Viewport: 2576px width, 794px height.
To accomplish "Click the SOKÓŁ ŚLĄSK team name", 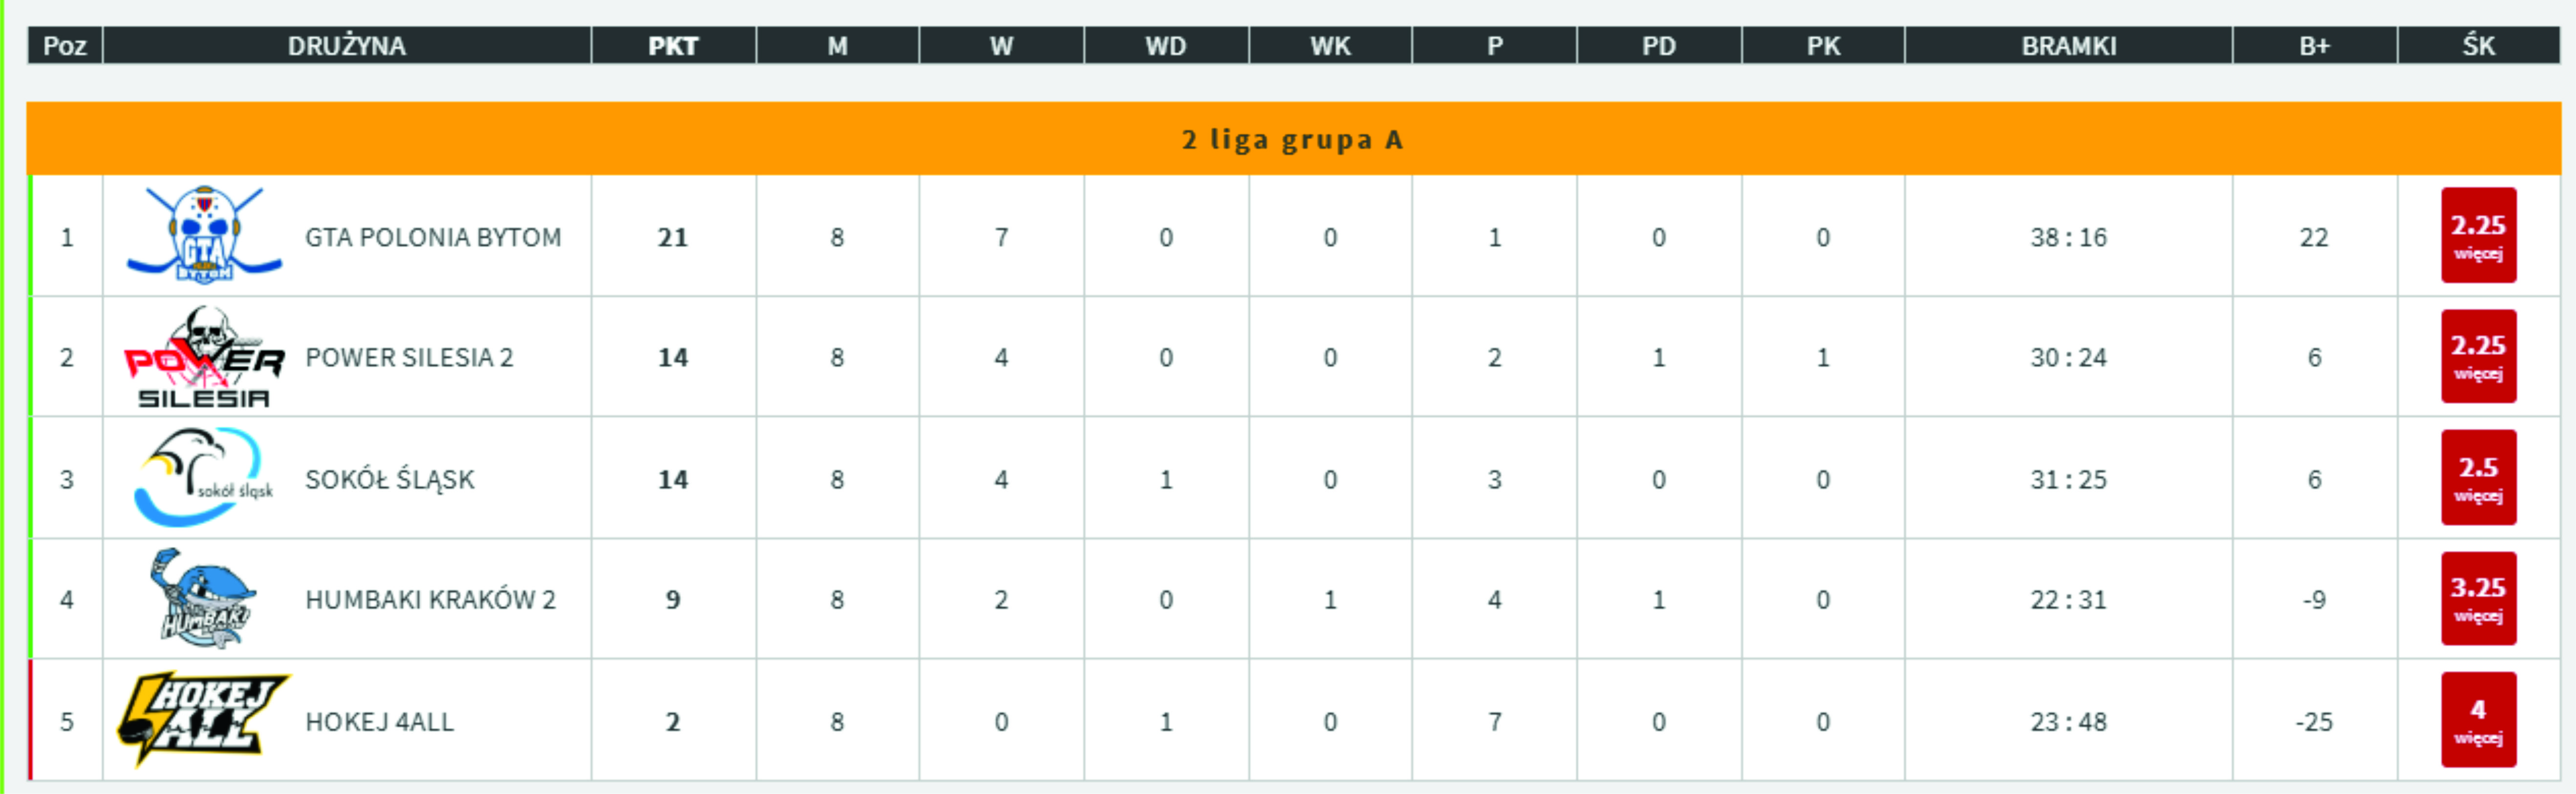I will 390,479.
